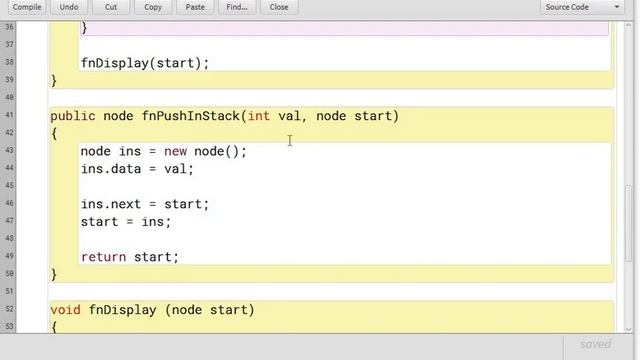
Task: Click the Close button in toolbar
Action: point(279,7)
